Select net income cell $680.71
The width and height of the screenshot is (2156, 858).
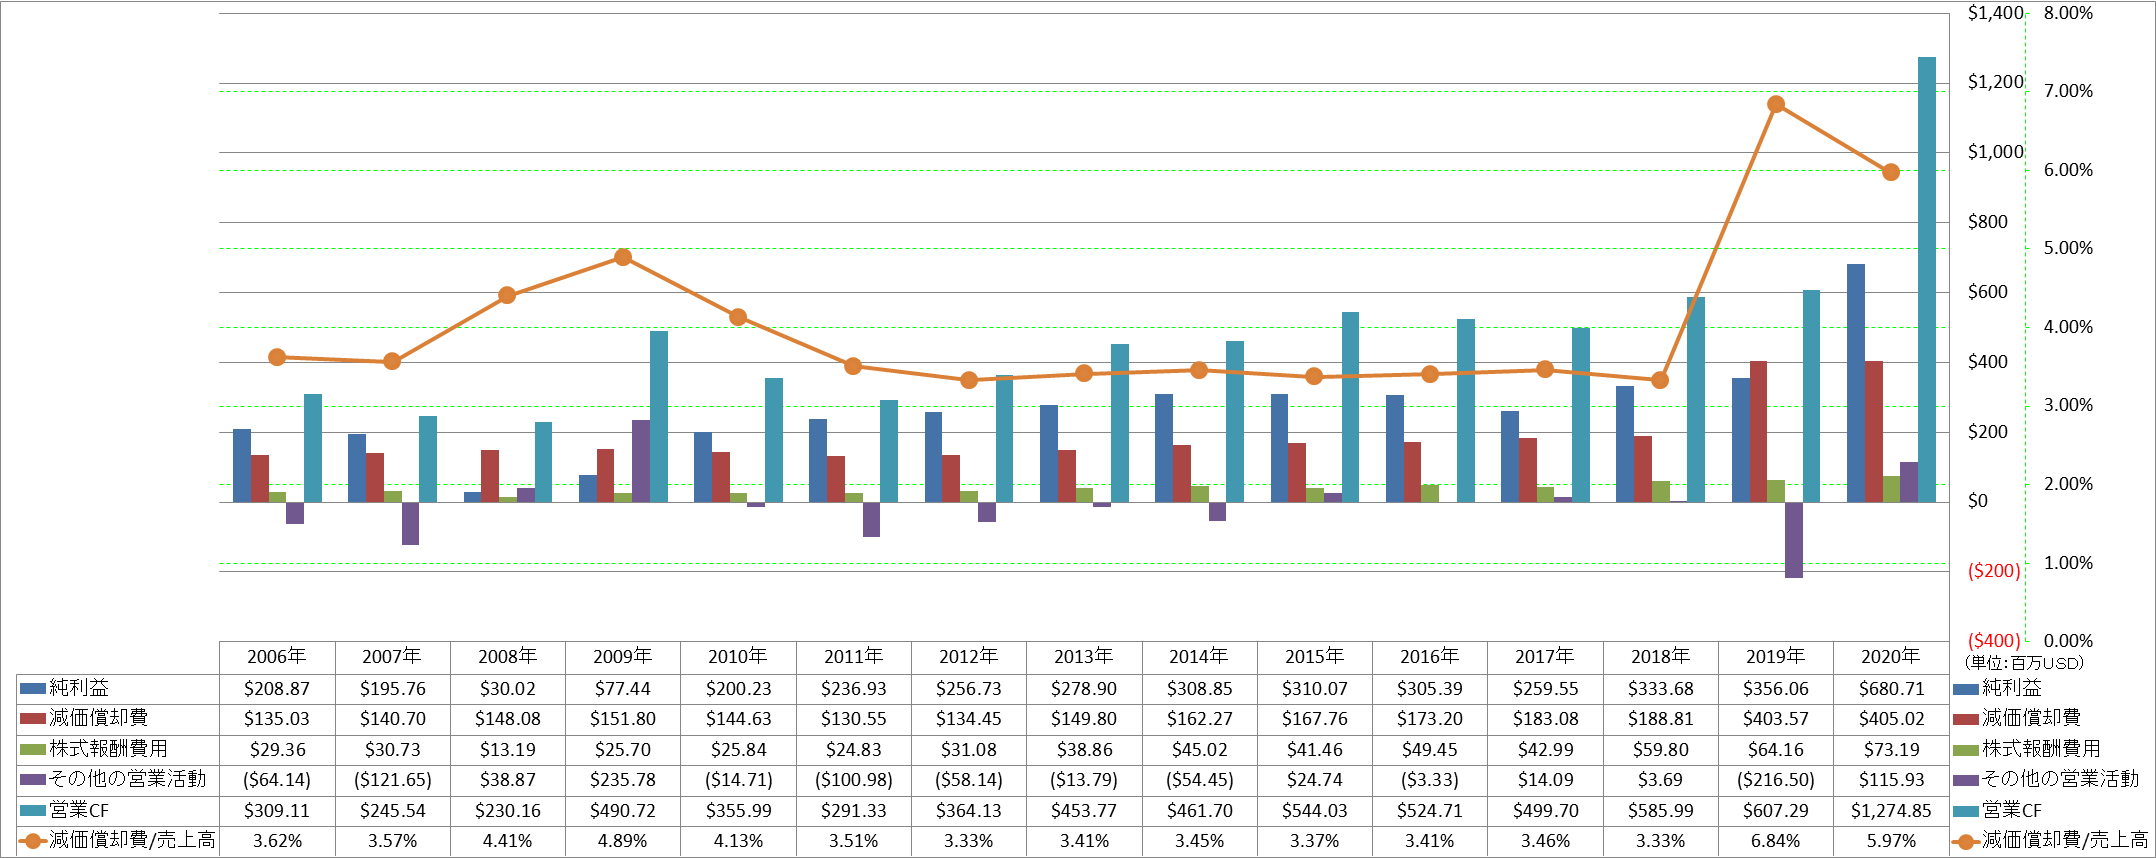coord(1891,689)
